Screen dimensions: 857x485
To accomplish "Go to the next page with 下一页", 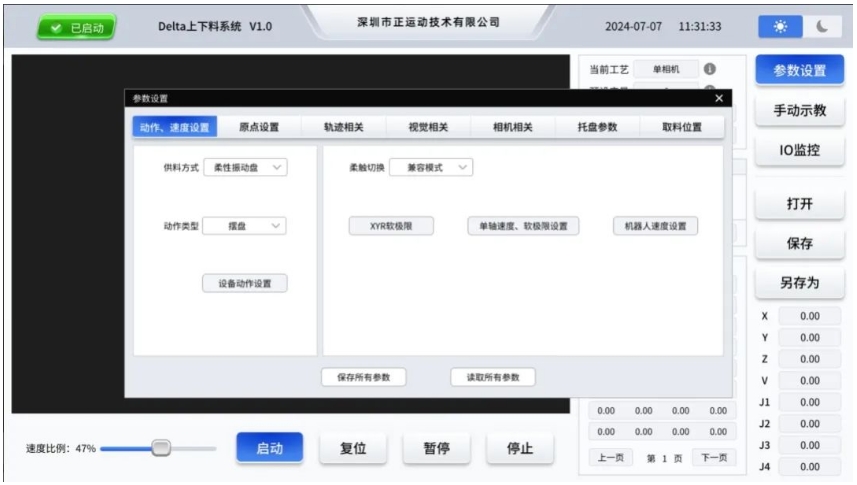I will click(714, 458).
